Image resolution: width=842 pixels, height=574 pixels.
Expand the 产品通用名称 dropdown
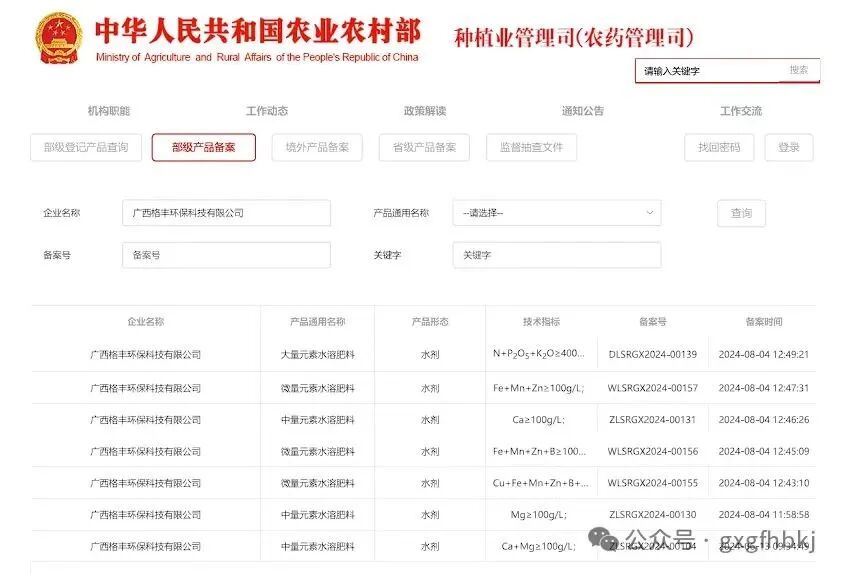click(x=557, y=213)
